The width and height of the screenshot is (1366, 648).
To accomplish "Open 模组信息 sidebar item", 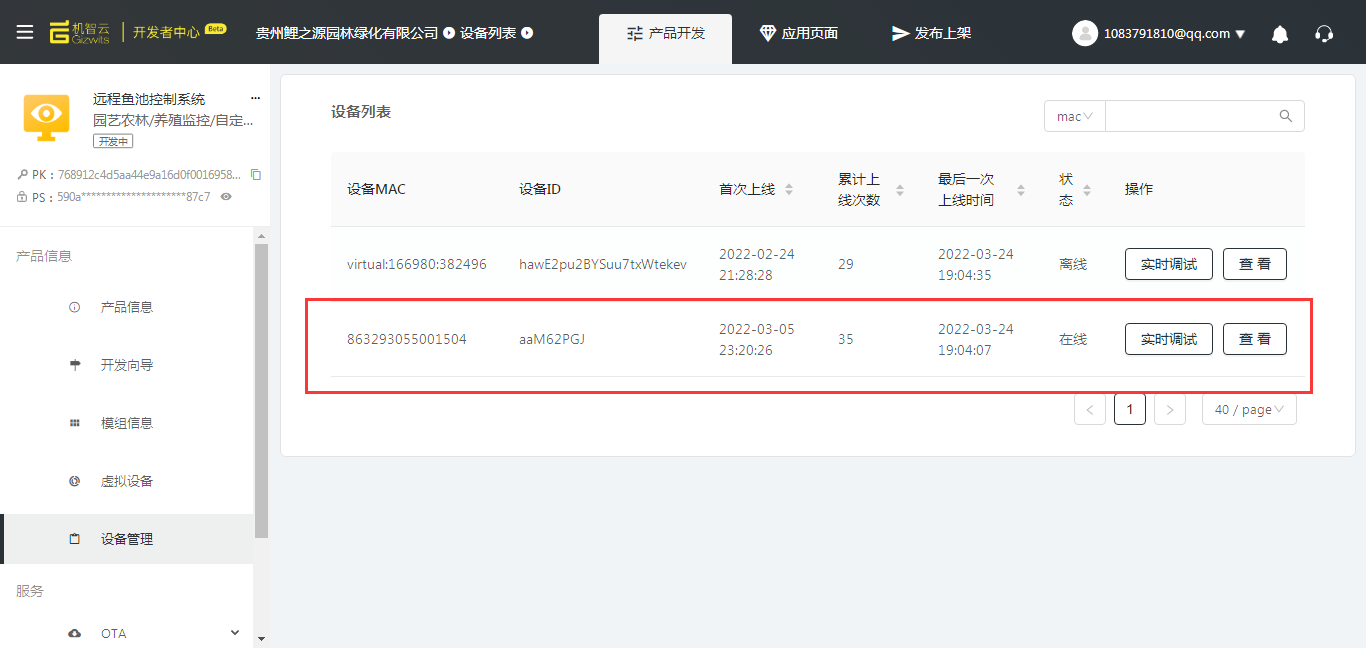I will tap(127, 423).
